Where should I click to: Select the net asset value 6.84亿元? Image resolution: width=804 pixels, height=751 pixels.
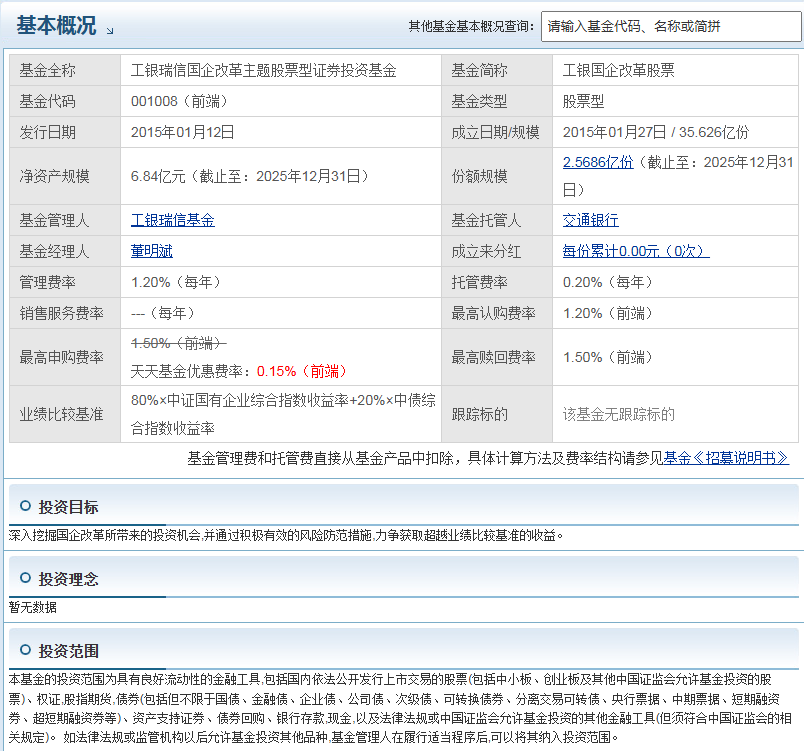click(158, 176)
